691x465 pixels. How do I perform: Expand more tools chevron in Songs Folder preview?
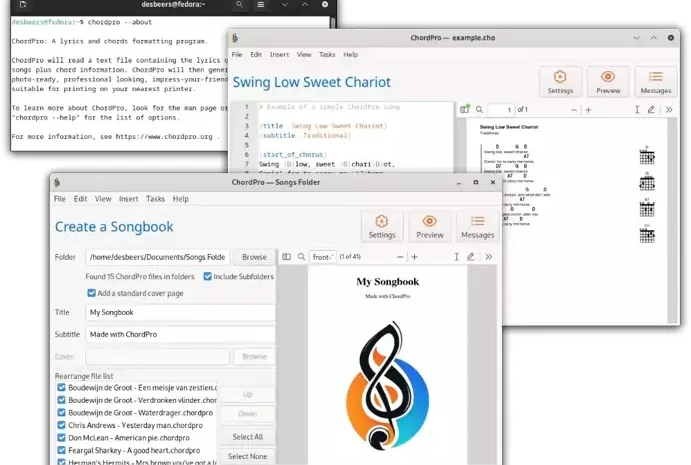[488, 257]
